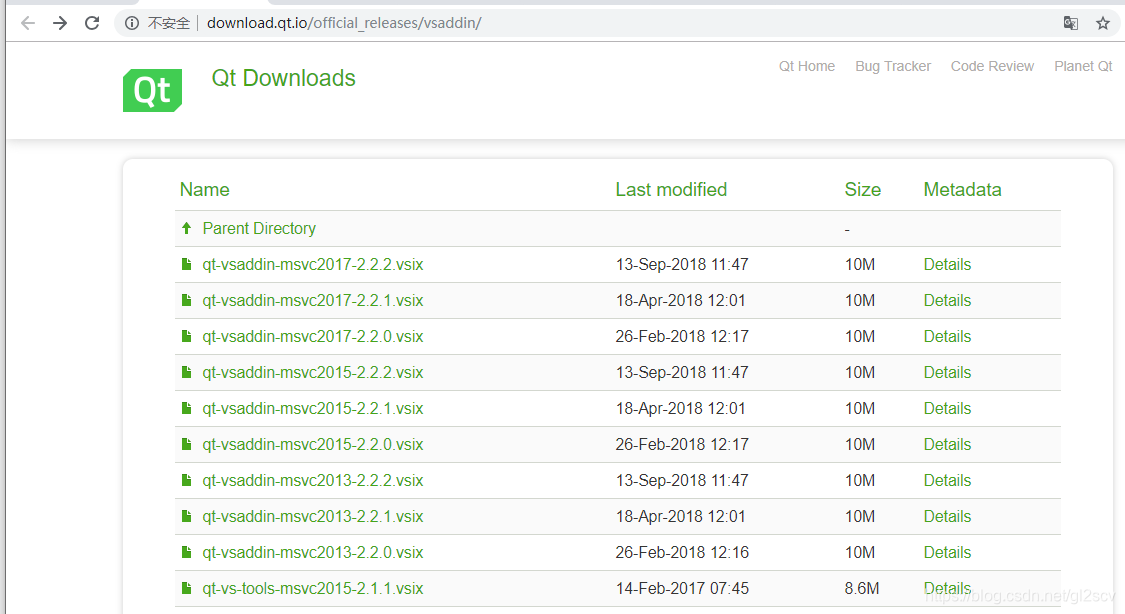
Task: Click the Qt Downloads title link
Action: point(283,77)
